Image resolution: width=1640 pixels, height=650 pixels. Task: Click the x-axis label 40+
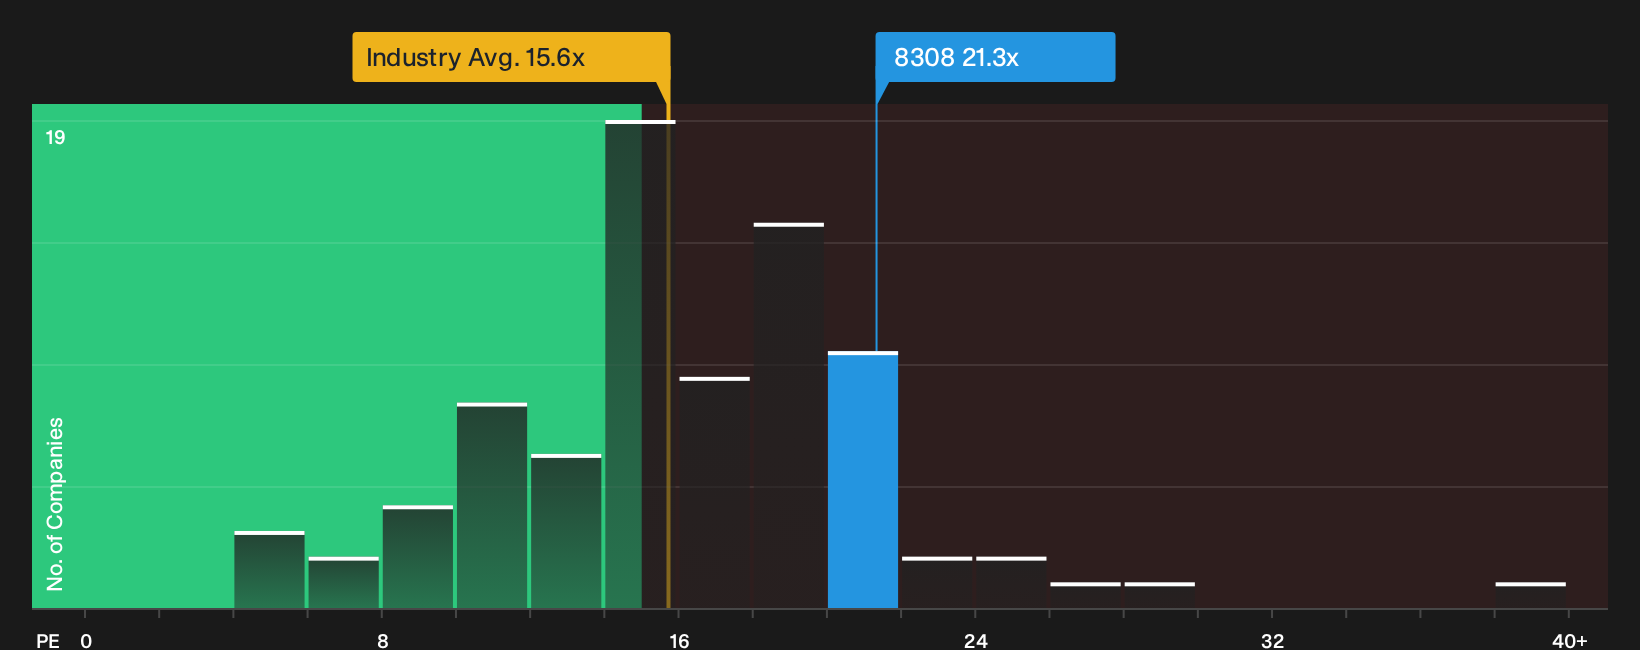coord(1569,640)
